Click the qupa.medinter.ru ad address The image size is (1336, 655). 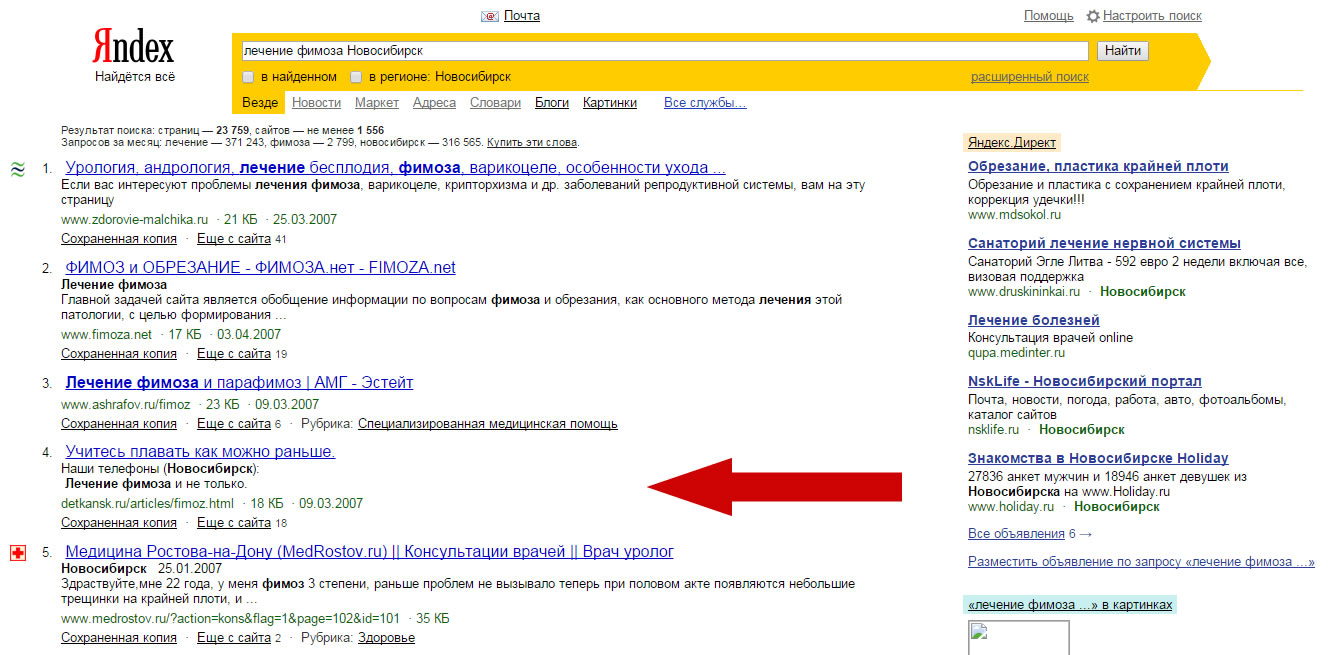coord(1016,353)
